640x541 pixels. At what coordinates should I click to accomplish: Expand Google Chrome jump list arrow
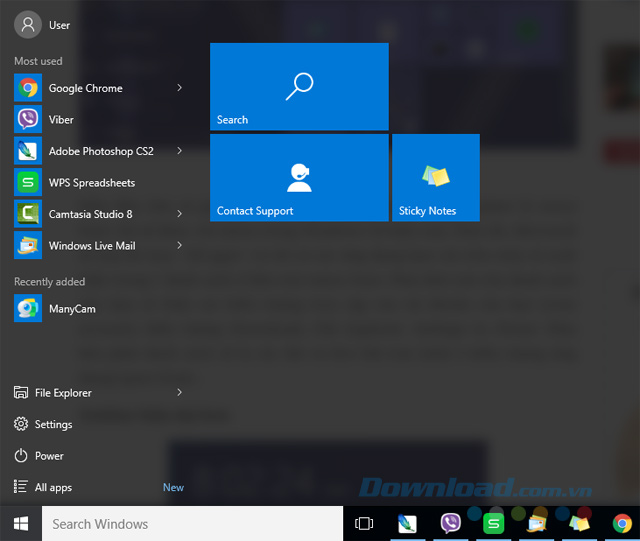179,88
